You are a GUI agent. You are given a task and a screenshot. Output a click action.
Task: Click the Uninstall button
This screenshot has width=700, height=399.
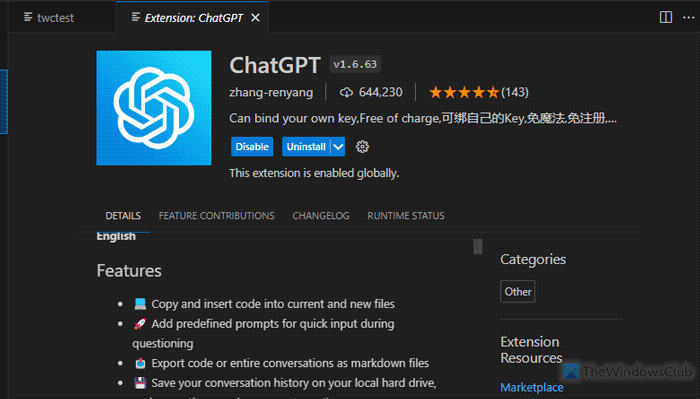point(306,147)
